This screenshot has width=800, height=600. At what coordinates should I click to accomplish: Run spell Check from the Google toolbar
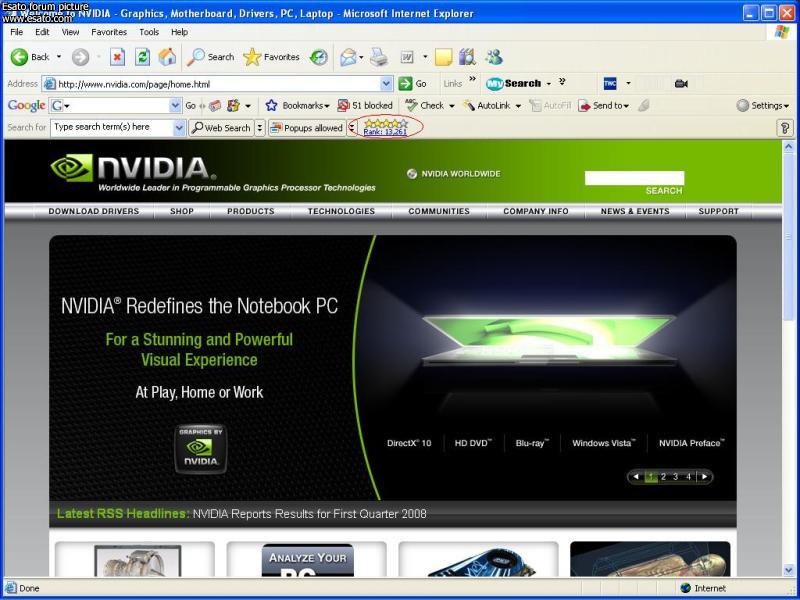pos(425,106)
